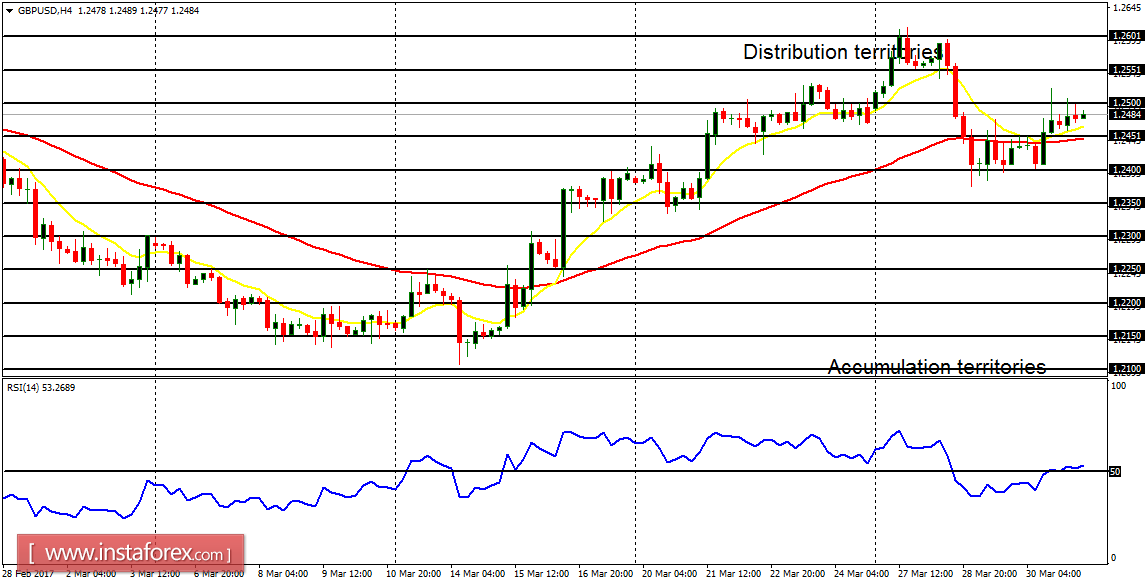Select the RSI(14) 53.2689 indicator label
1147x585 pixels.
click(x=40, y=387)
